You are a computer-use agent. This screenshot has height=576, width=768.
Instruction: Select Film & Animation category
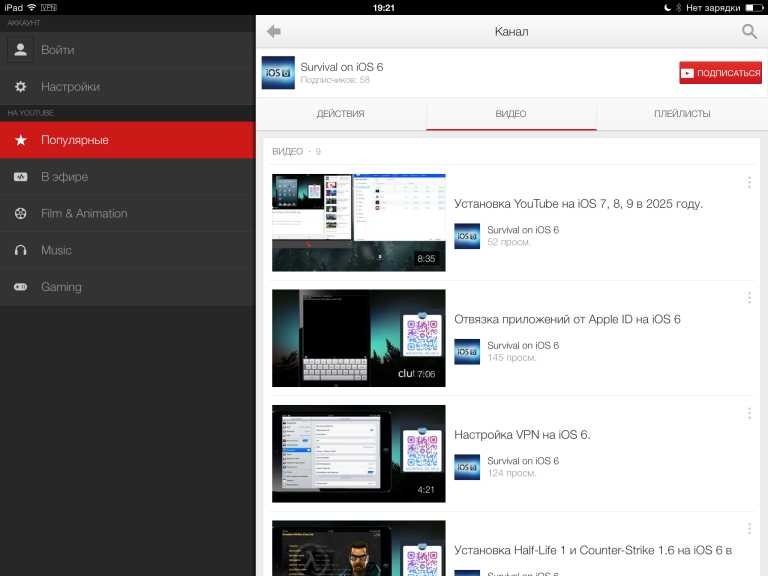(x=127, y=214)
